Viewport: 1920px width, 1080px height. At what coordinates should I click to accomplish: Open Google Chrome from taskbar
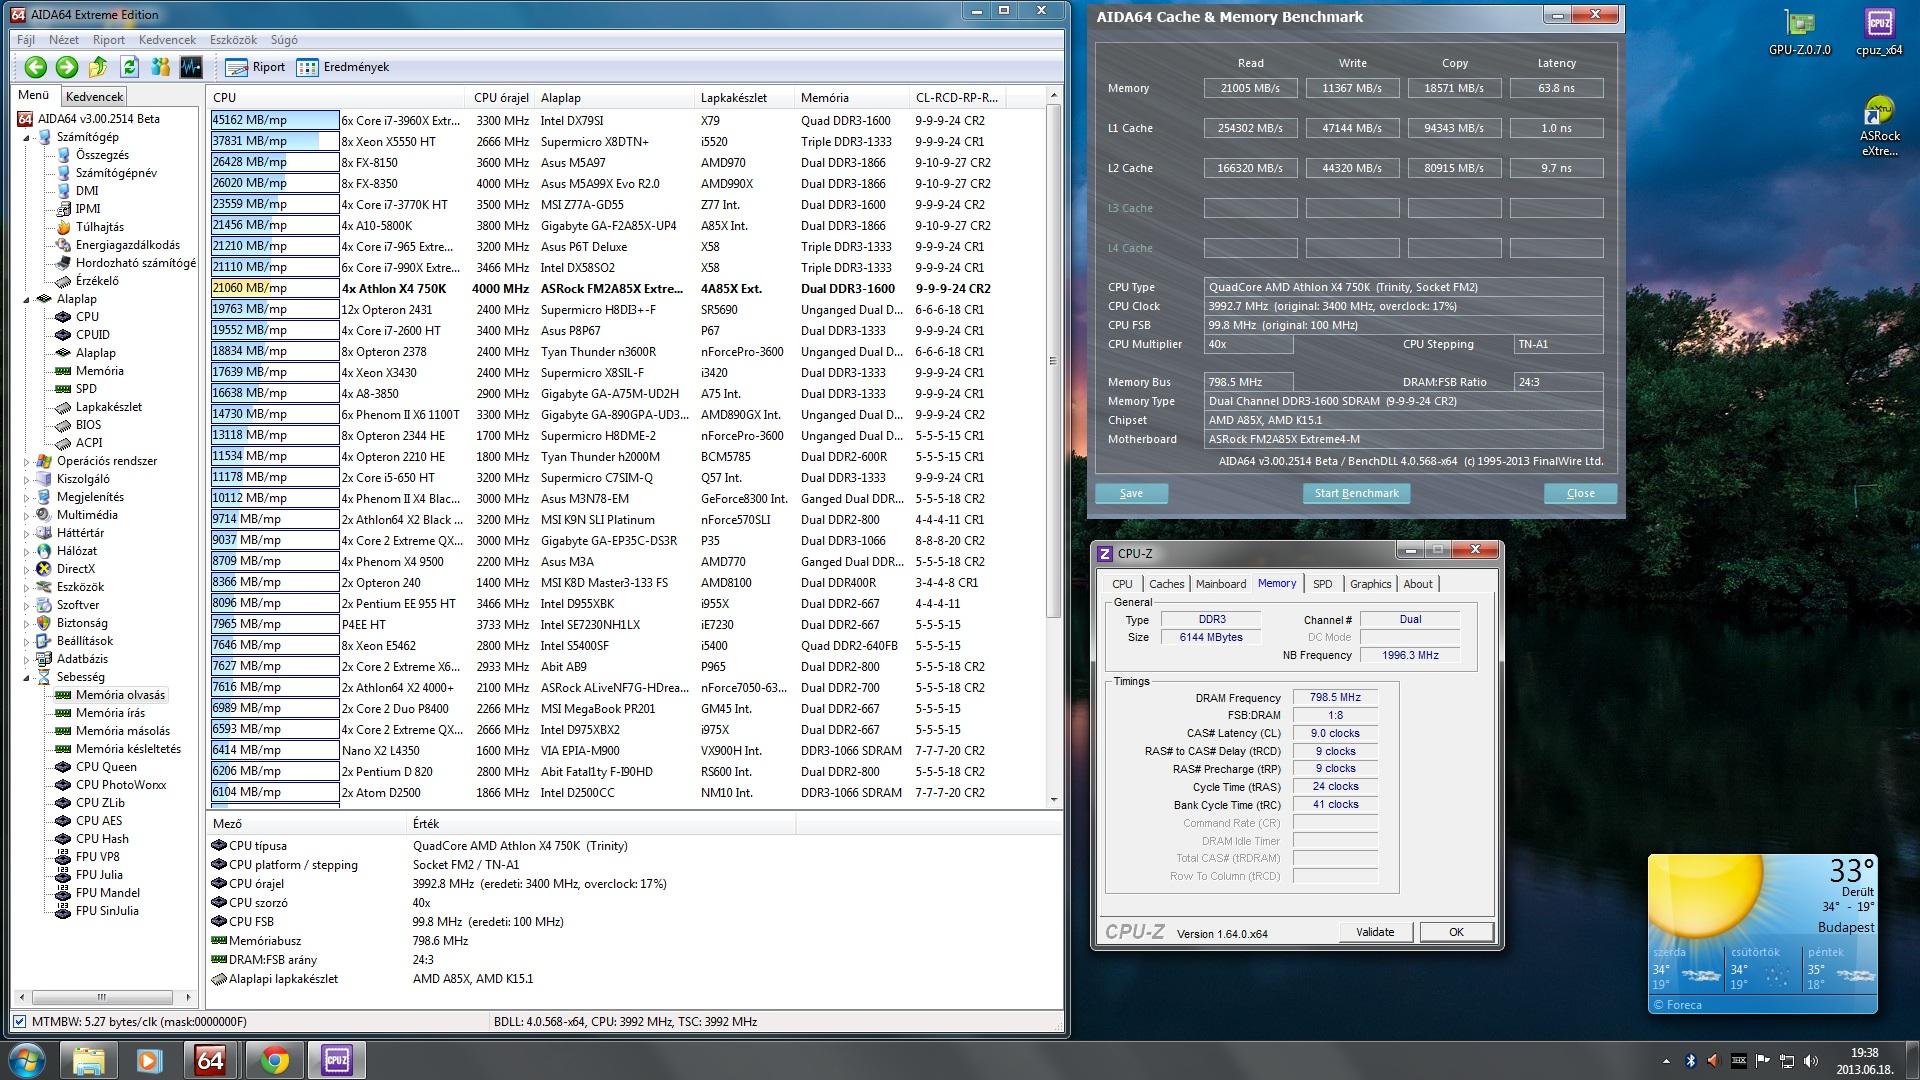click(x=274, y=1060)
